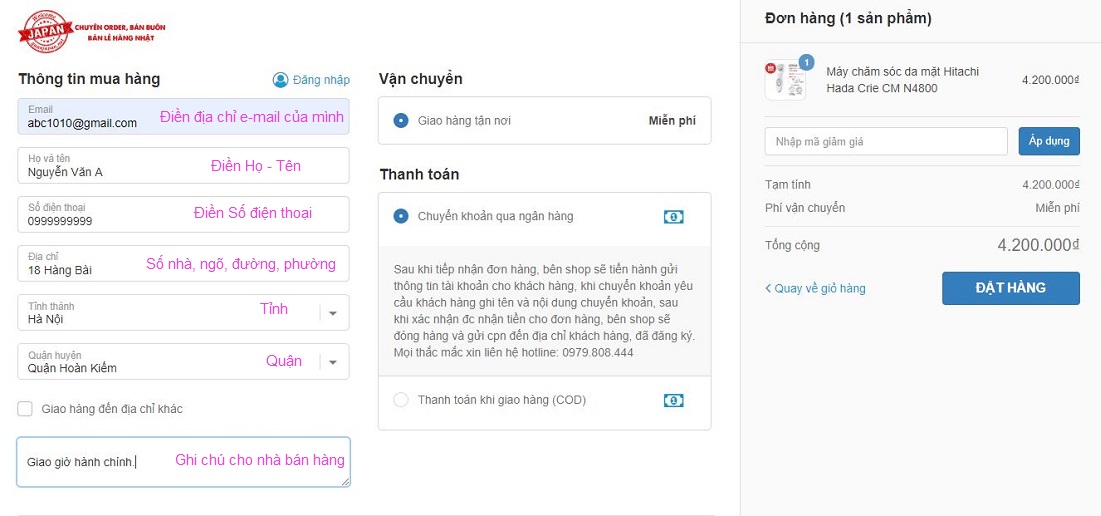The width and height of the screenshot is (1101, 516).
Task: Click the Đăng nhập login link
Action: point(321,80)
